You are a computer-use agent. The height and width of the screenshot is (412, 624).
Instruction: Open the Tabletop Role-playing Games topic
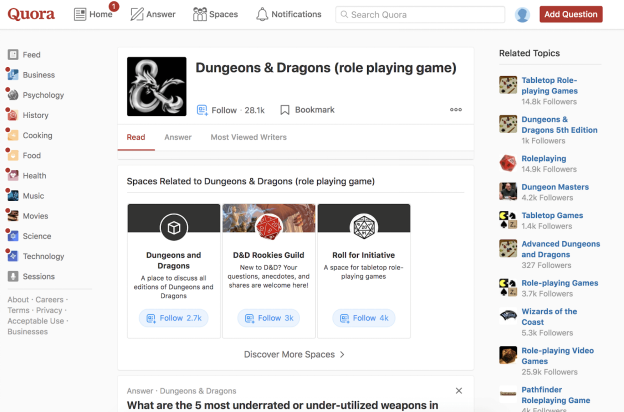(549, 85)
